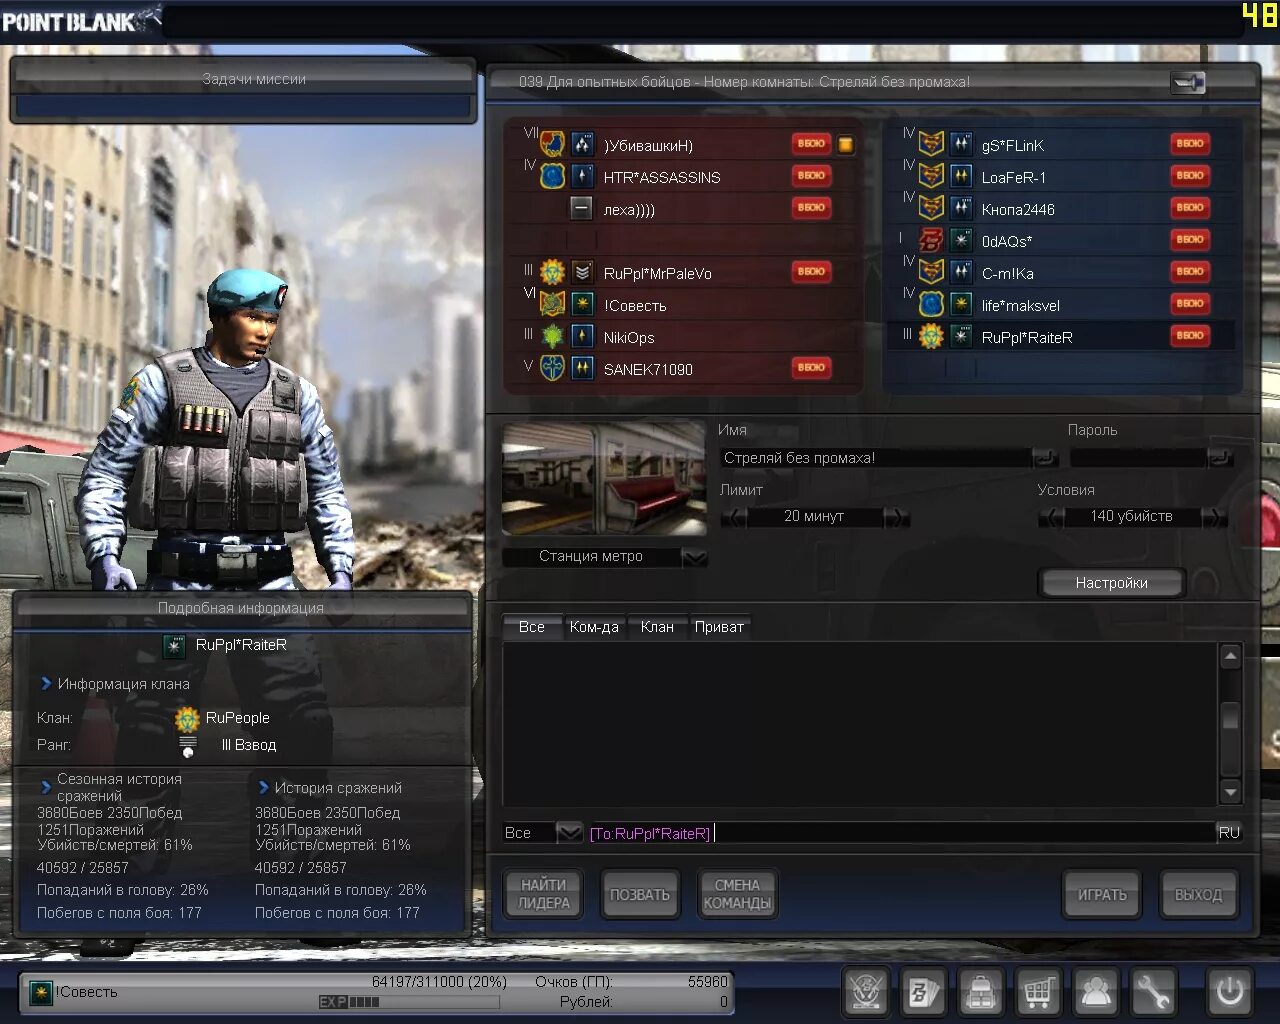Viewport: 1280px width, 1024px height.
Task: Click rank icon beside леха))))
Action: click(x=582, y=209)
